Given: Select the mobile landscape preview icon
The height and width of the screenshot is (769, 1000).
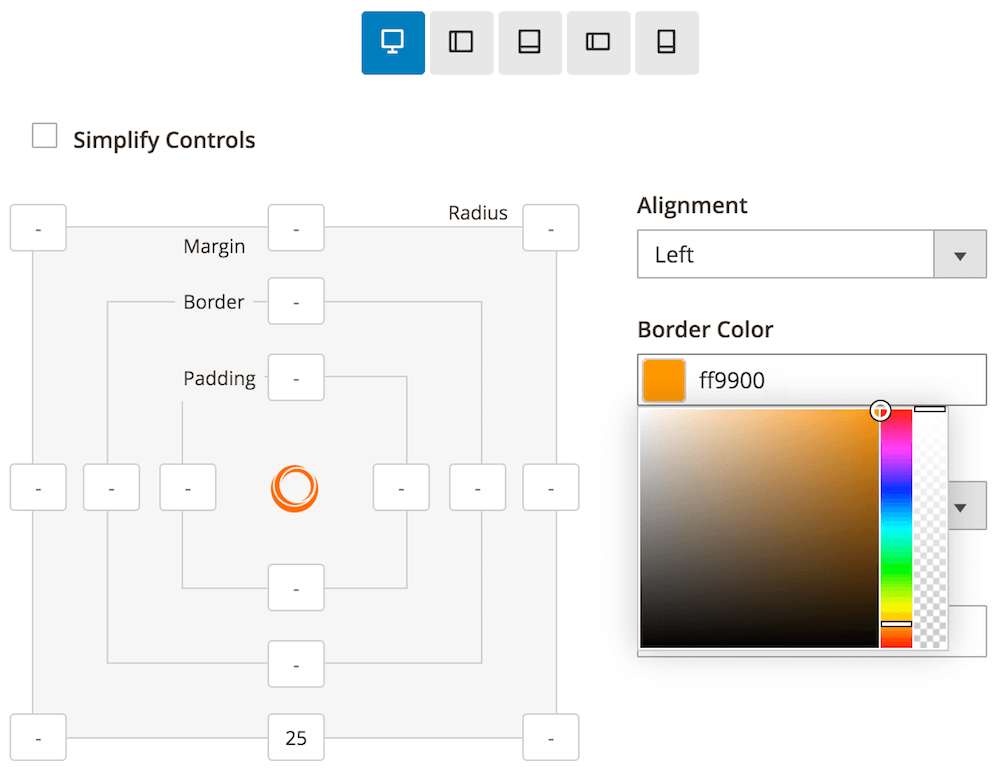Looking at the screenshot, I should point(598,42).
